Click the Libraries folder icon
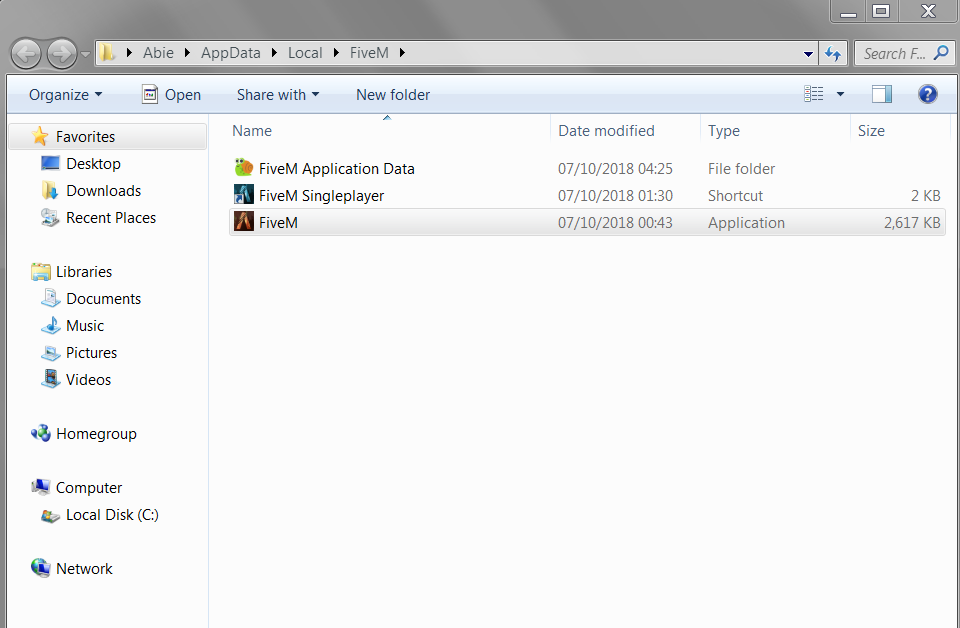This screenshot has width=960, height=628. click(x=40, y=271)
